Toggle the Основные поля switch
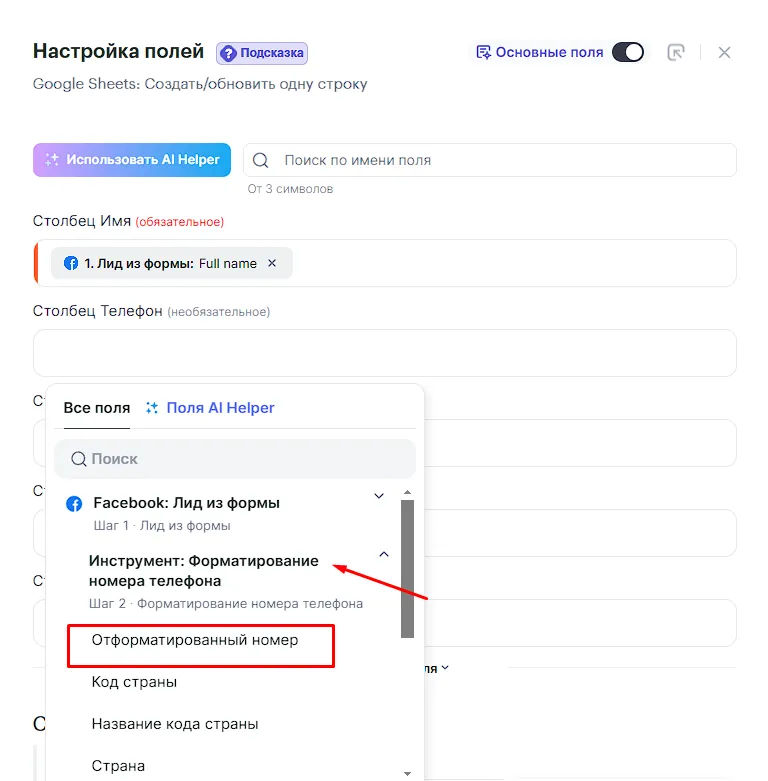The image size is (768, 781). click(628, 52)
